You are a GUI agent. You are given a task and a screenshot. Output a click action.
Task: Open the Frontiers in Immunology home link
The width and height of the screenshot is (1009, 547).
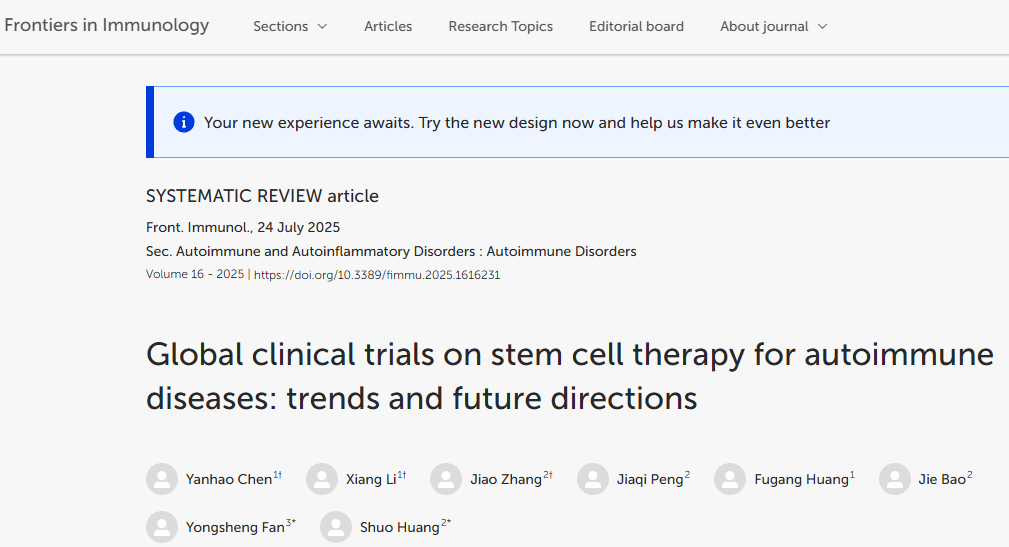pyautogui.click(x=107, y=25)
